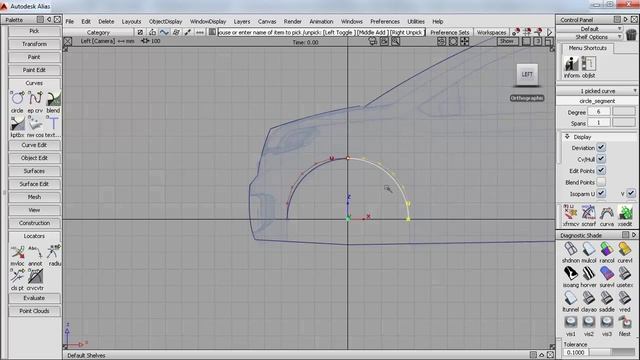Activate the curva tool in Control Panel

[607, 212]
